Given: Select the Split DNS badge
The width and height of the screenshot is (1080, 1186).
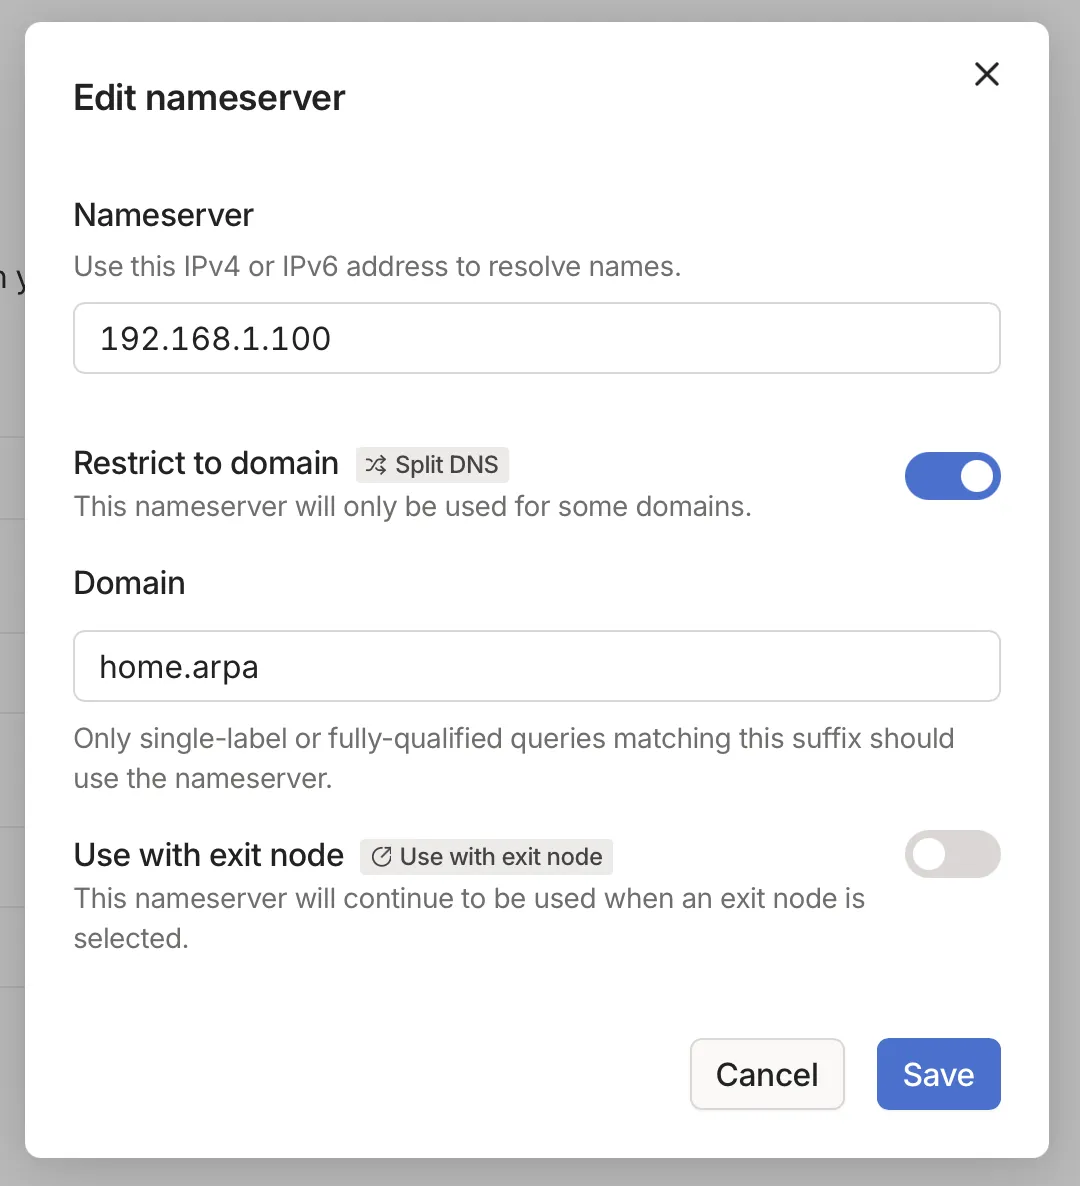Looking at the screenshot, I should [432, 465].
